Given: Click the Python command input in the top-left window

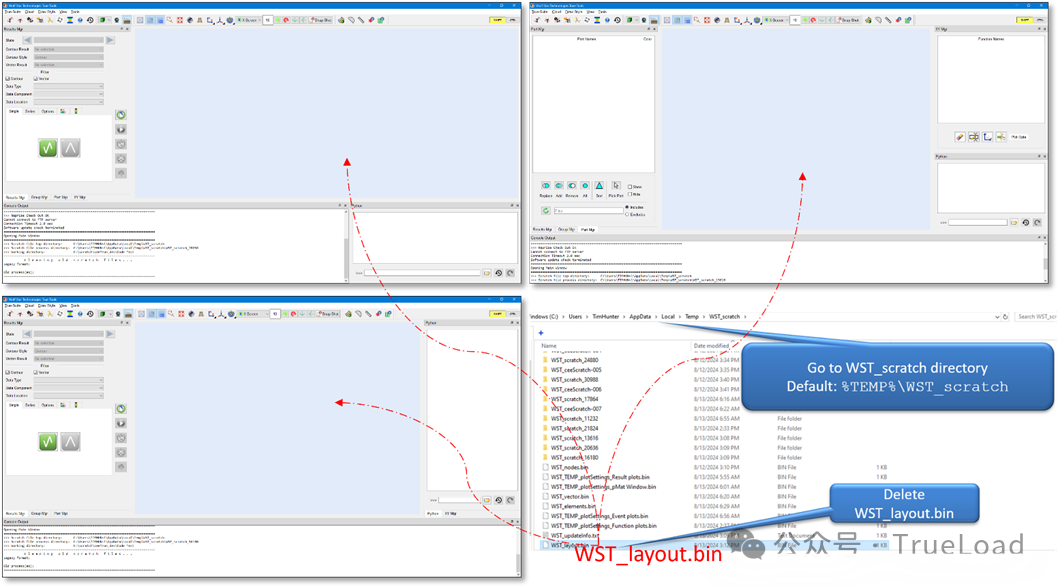Looking at the screenshot, I should point(422,273).
